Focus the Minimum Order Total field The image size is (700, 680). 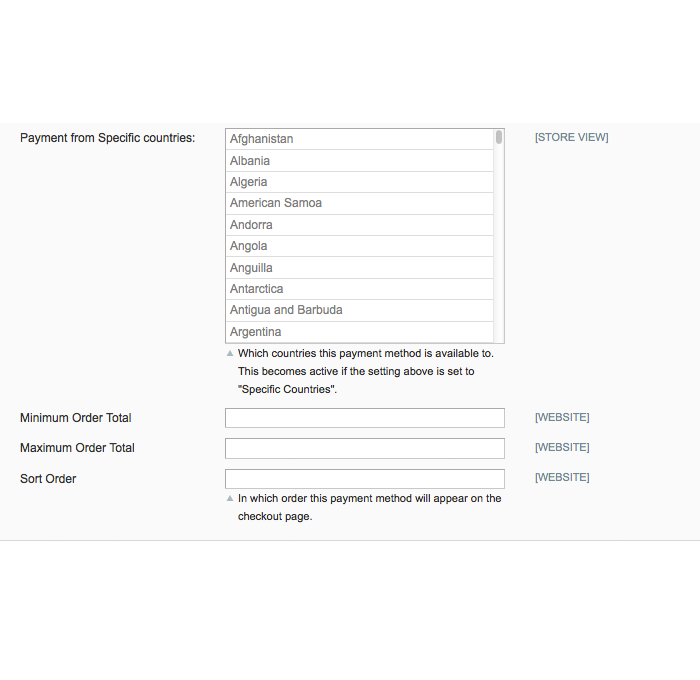[364, 418]
